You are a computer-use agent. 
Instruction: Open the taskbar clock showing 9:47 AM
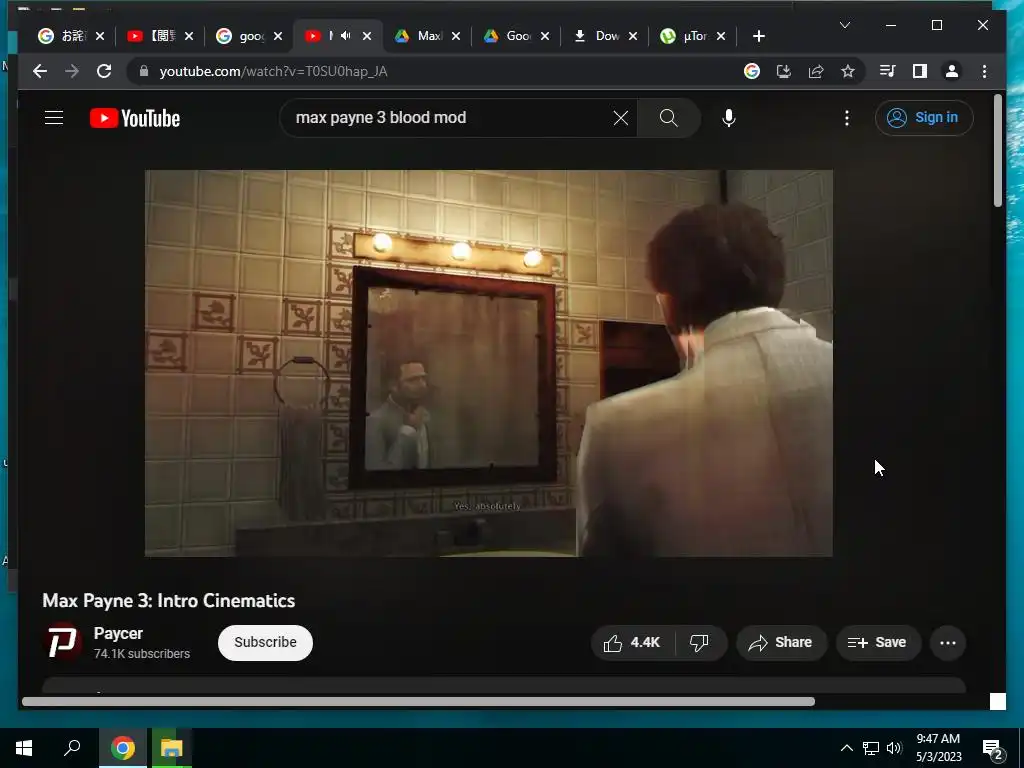(x=938, y=748)
